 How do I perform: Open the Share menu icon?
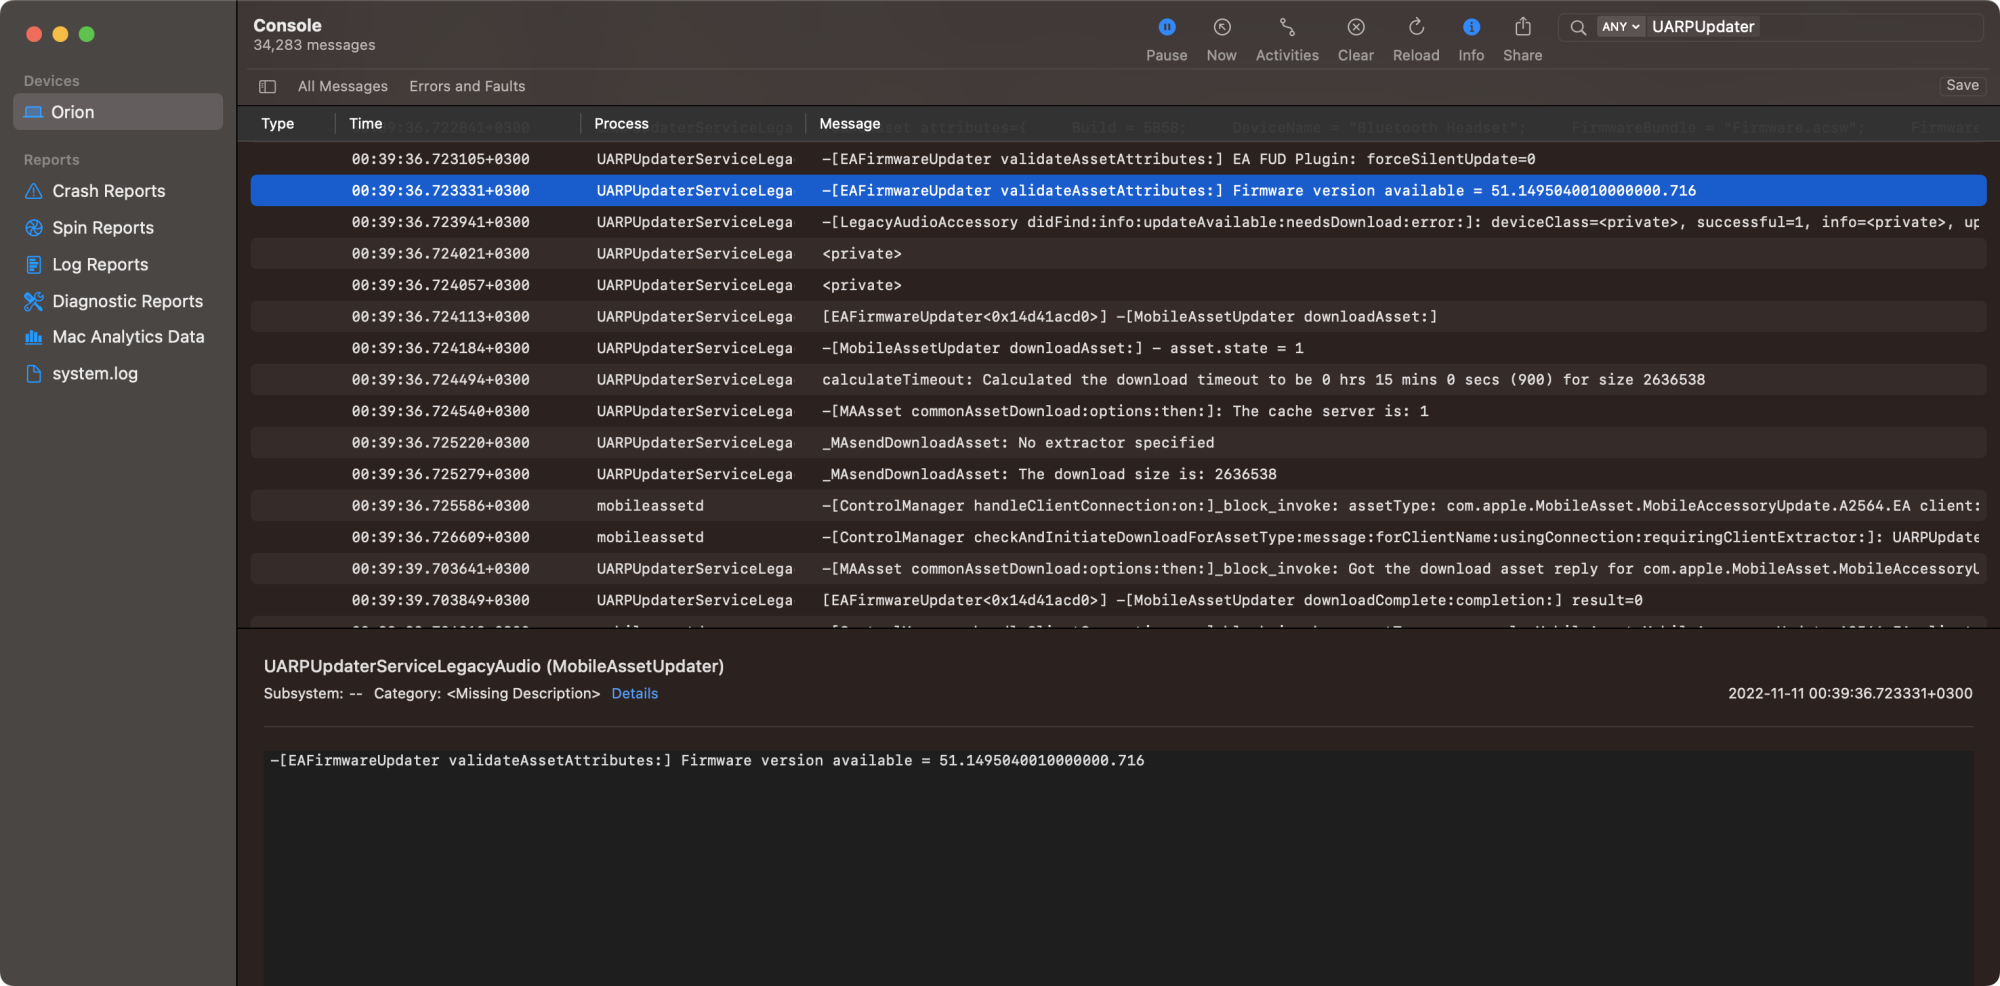tap(1522, 28)
